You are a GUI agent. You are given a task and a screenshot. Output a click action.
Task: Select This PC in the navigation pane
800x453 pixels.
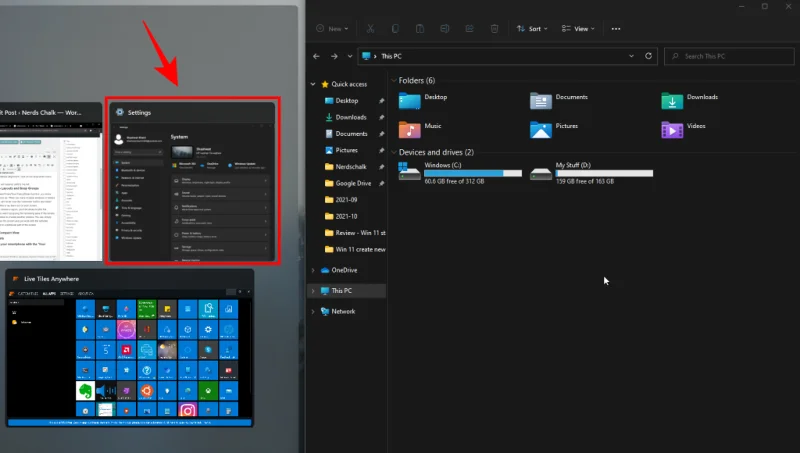pyautogui.click(x=337, y=291)
